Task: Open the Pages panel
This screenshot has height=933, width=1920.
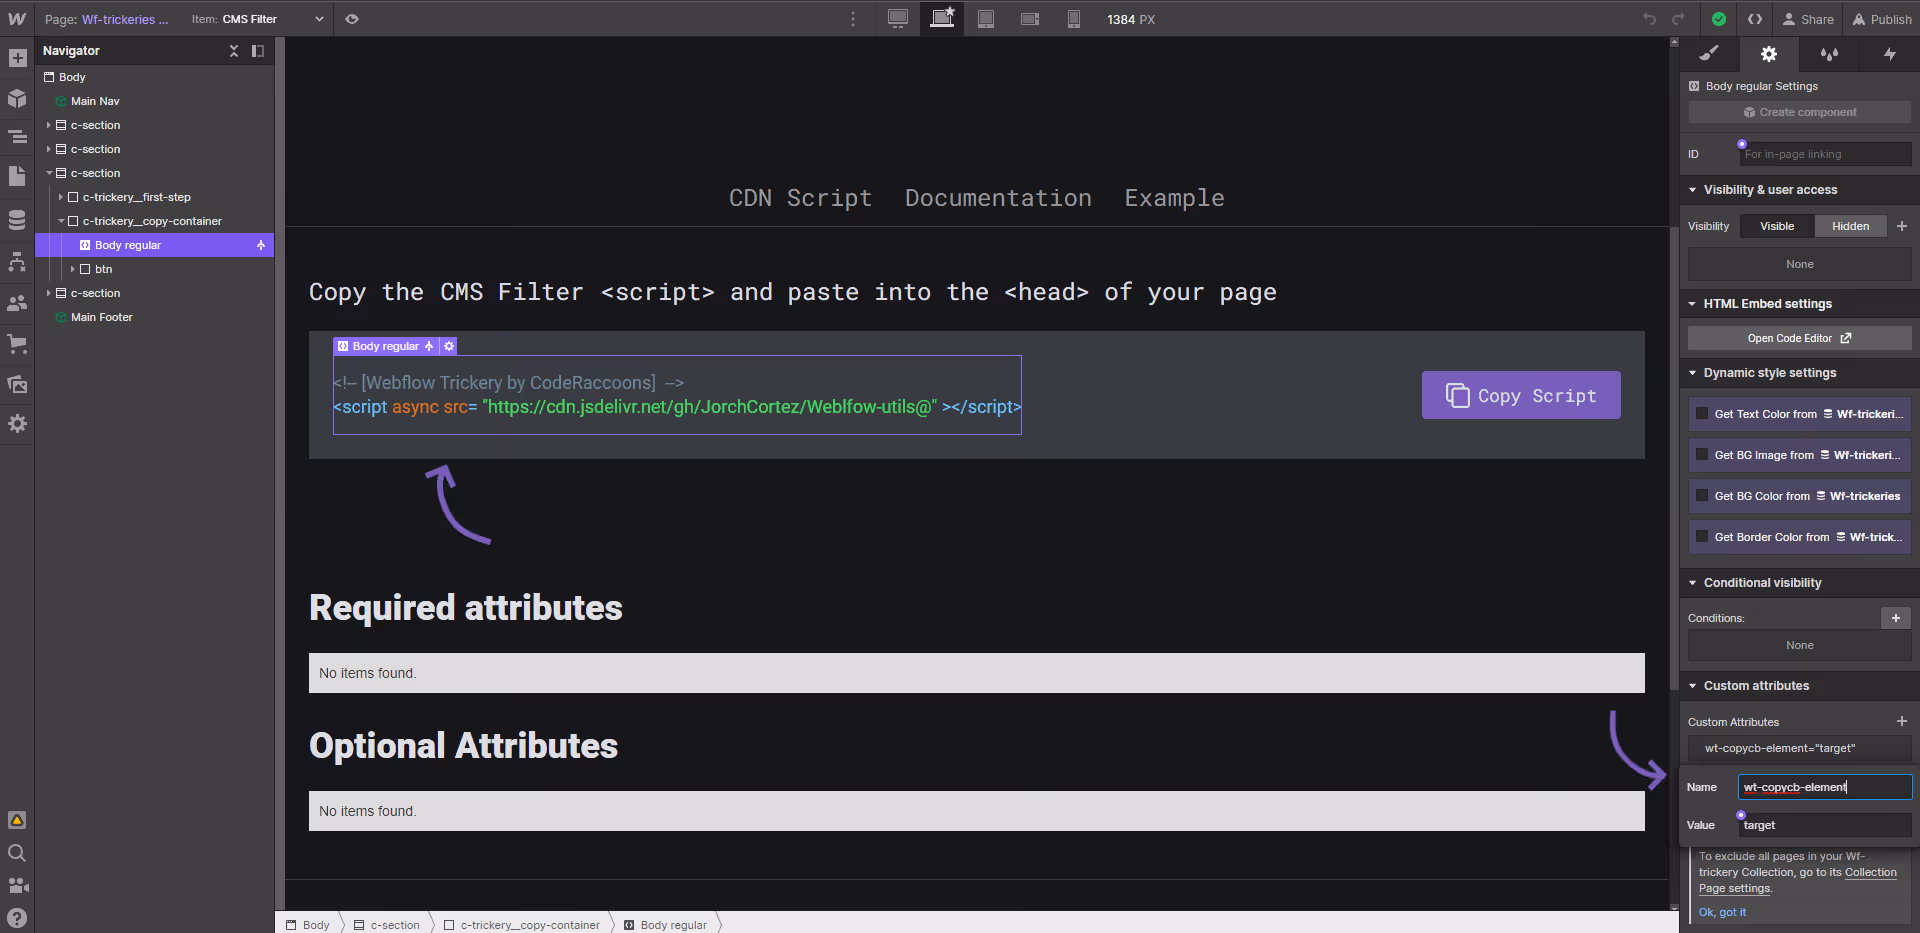Action: (x=17, y=176)
